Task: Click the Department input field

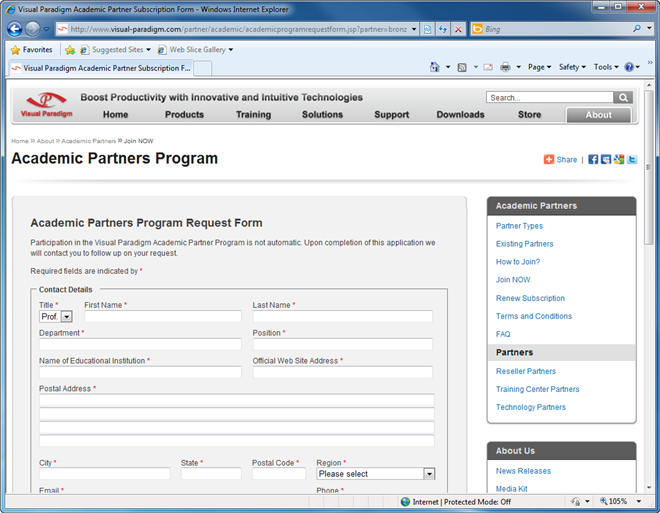Action: coord(140,344)
